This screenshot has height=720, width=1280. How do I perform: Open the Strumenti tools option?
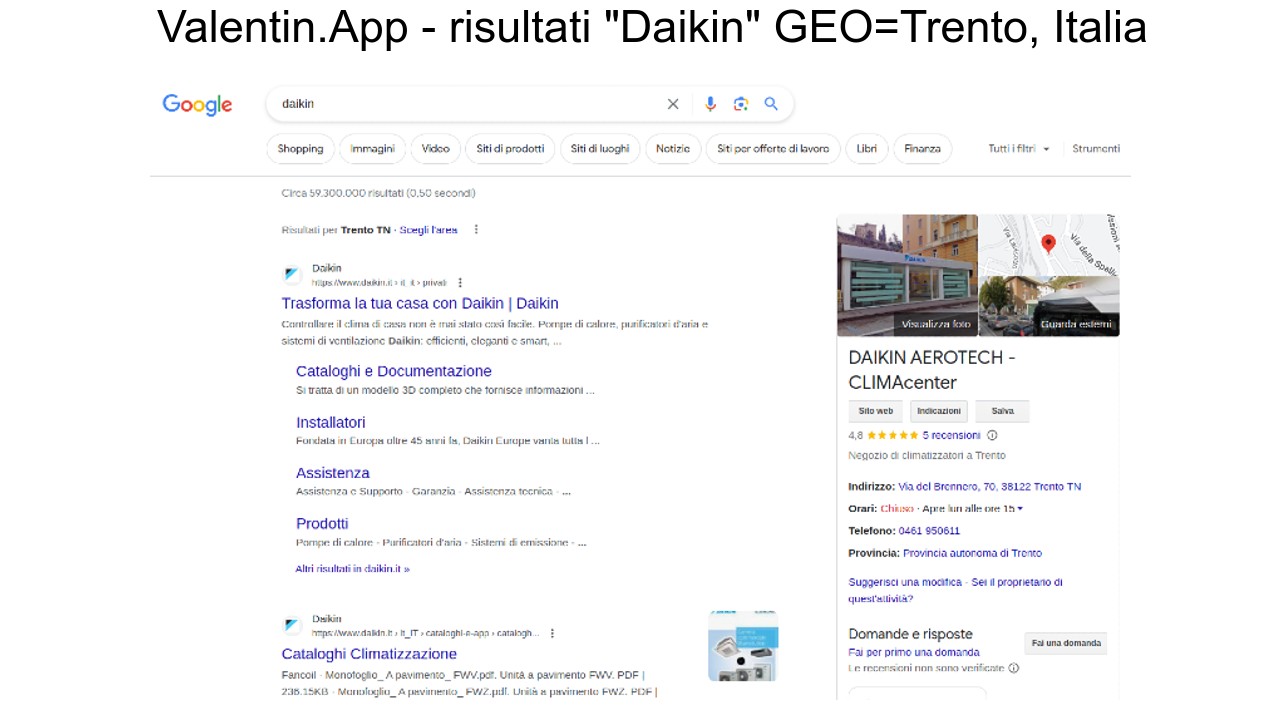click(1096, 149)
